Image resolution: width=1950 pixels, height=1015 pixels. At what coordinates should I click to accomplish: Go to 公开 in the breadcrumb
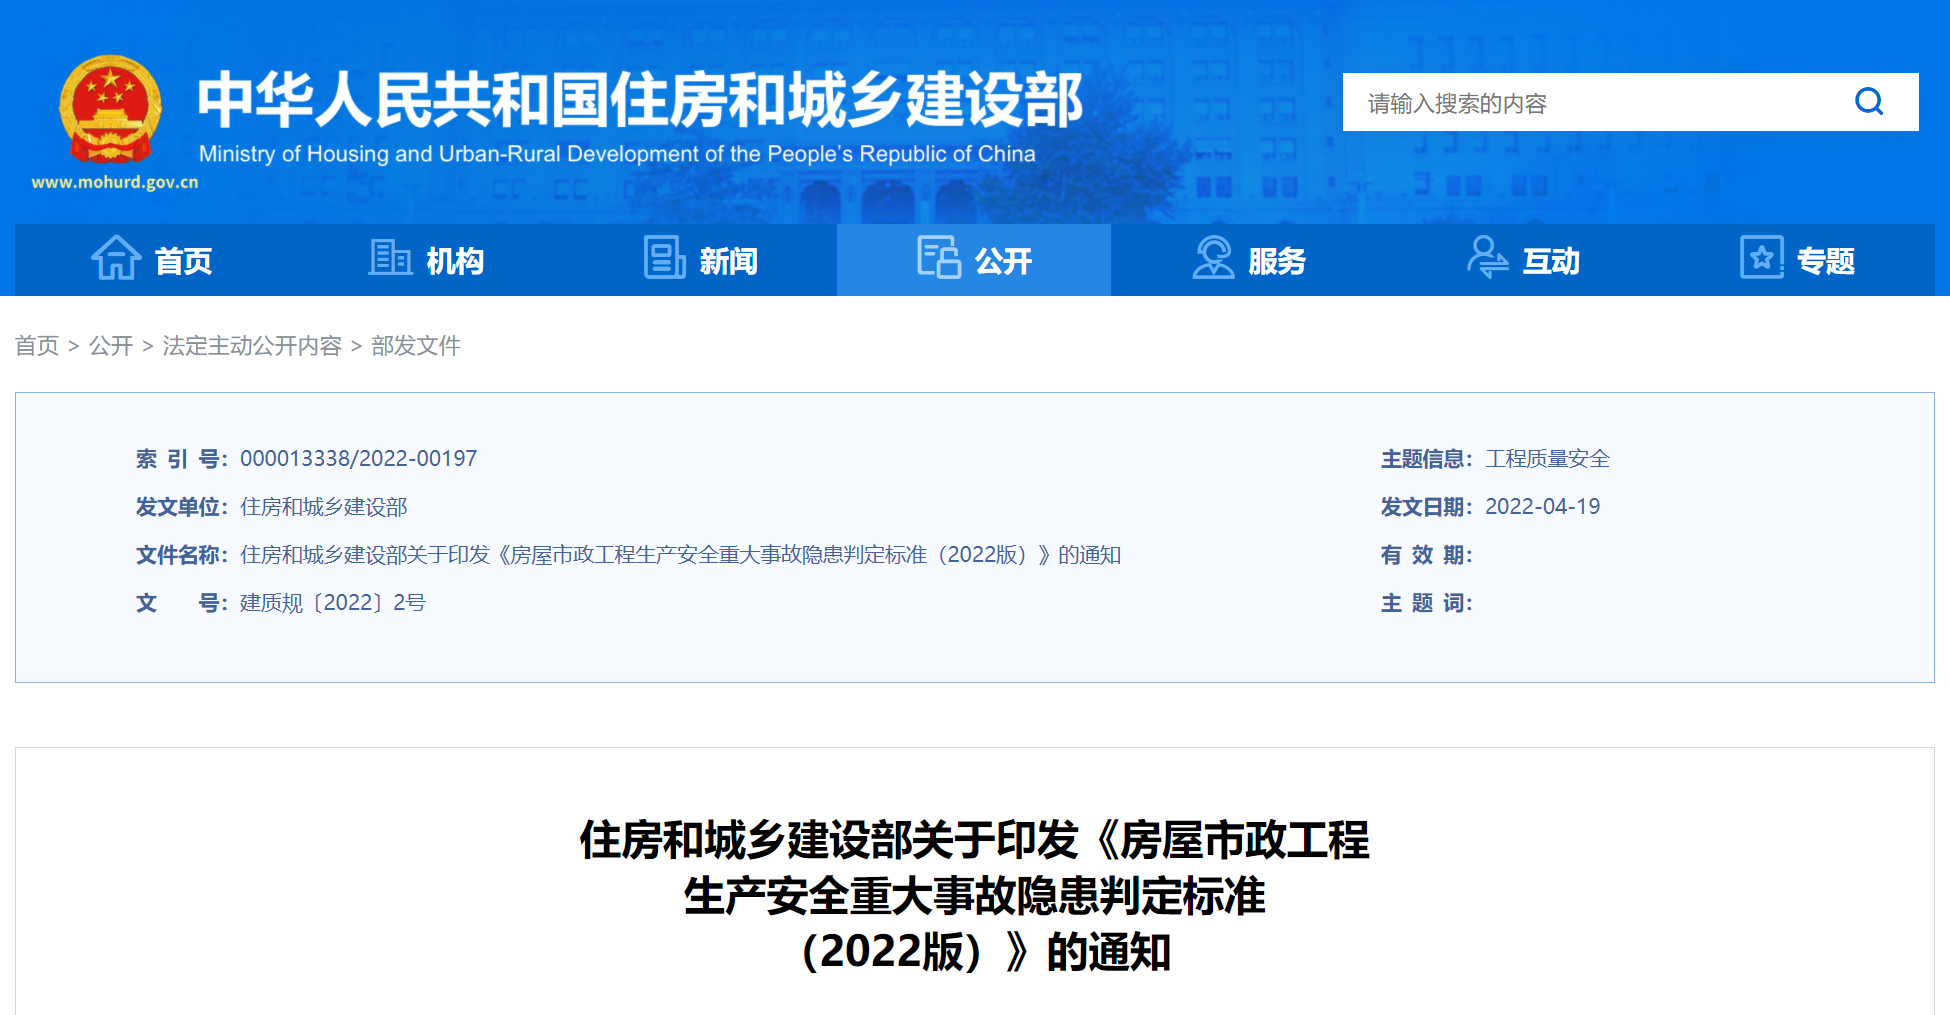coord(111,346)
